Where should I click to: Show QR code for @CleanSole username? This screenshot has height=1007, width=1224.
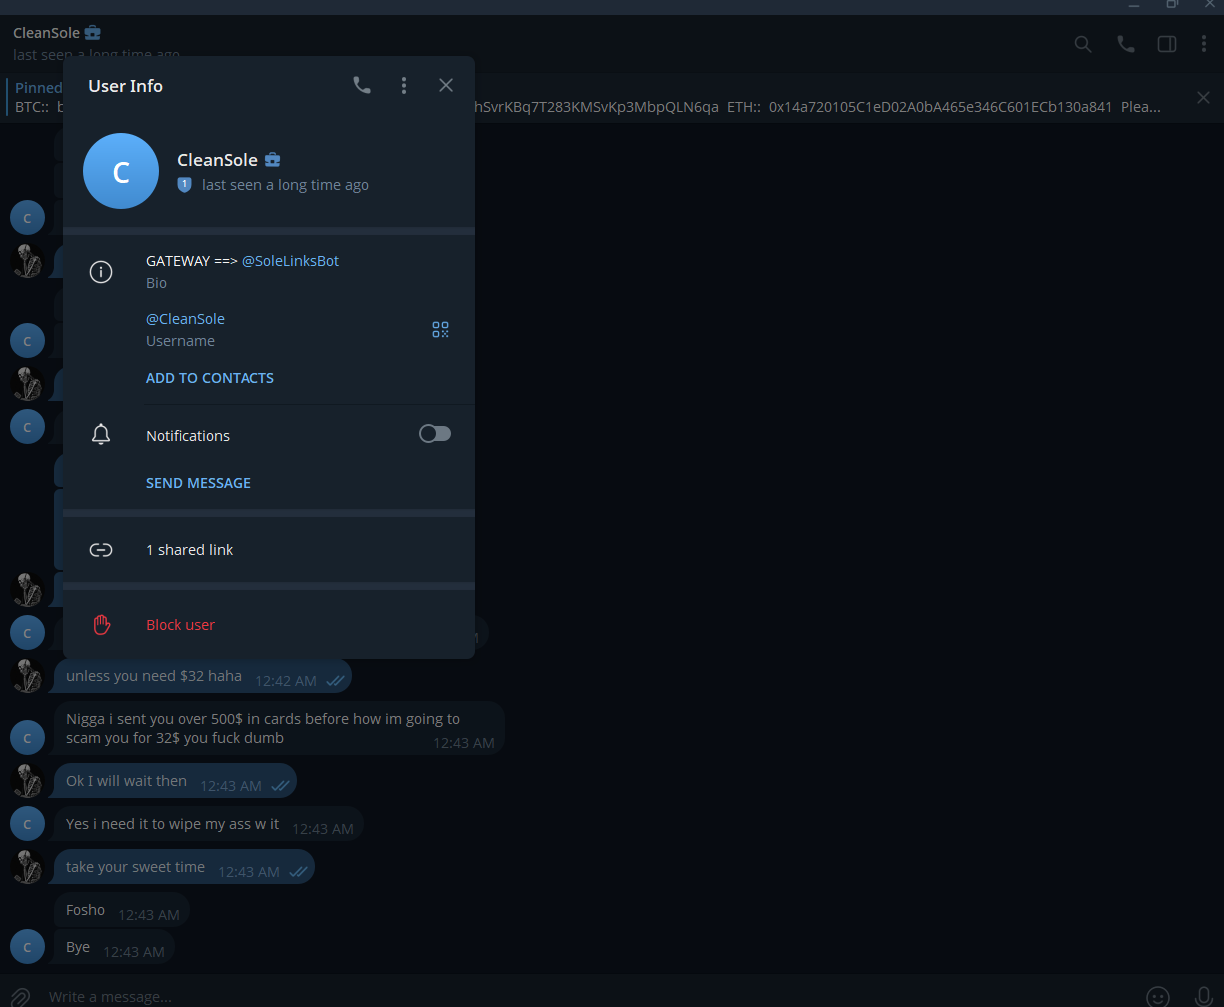pos(440,330)
